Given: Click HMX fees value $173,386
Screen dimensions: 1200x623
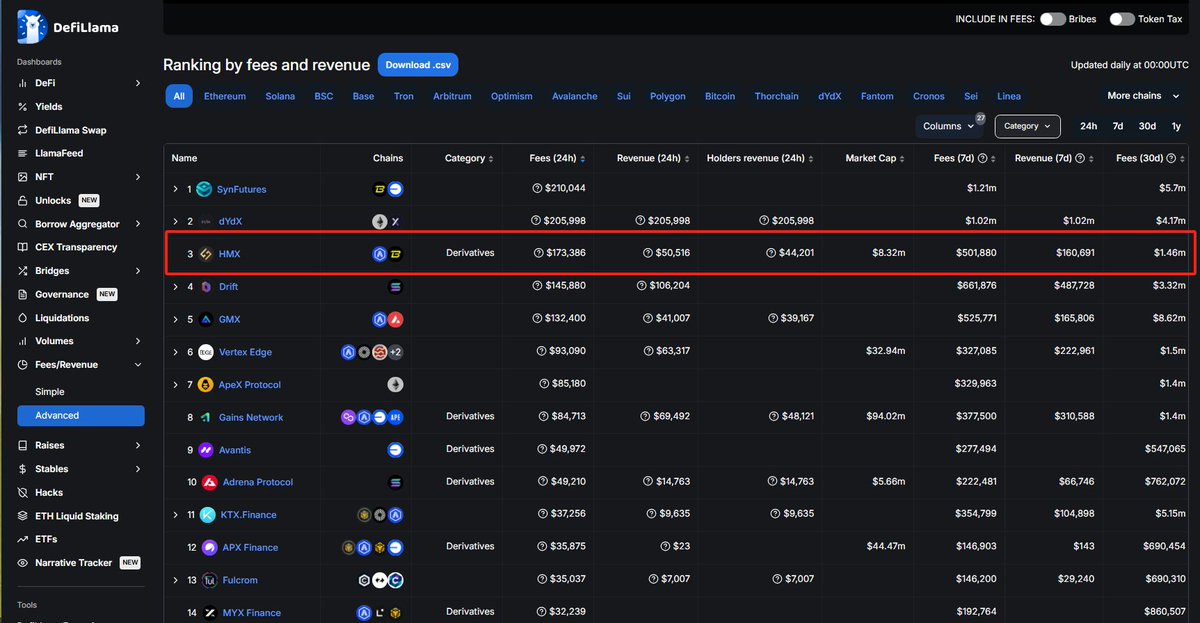Looking at the screenshot, I should click(565, 253).
